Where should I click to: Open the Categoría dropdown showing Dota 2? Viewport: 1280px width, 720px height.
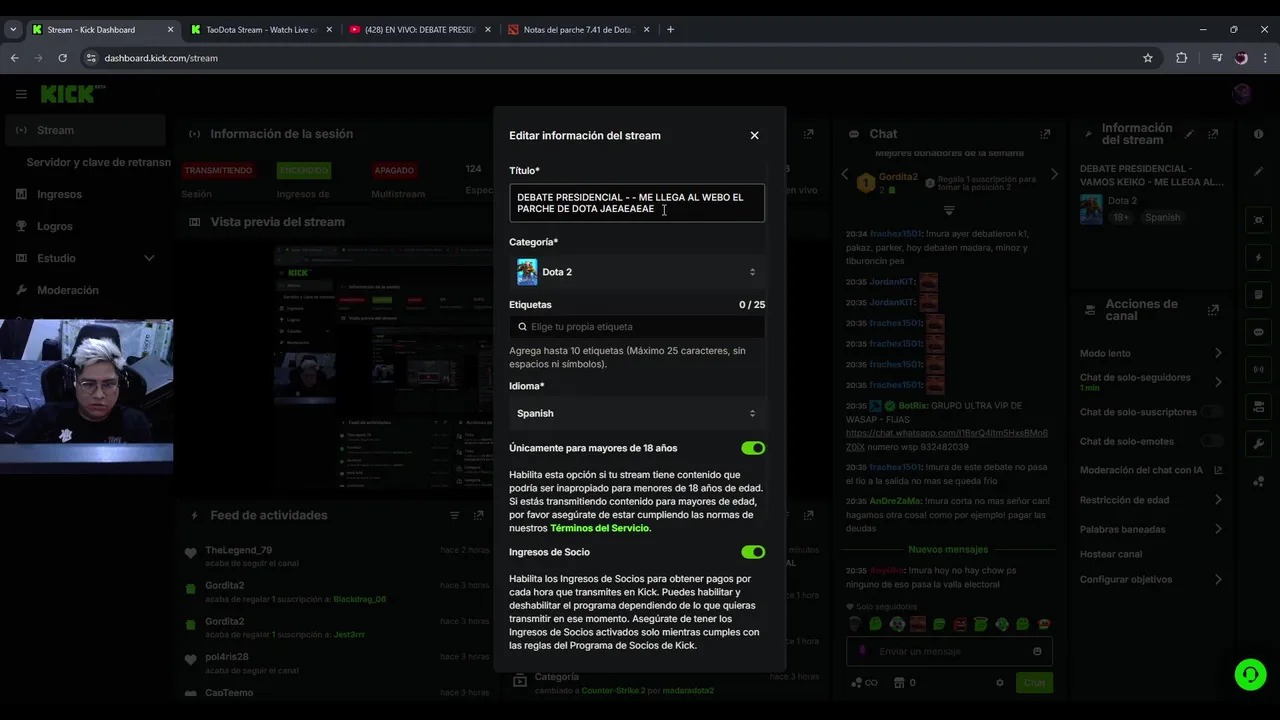point(637,272)
